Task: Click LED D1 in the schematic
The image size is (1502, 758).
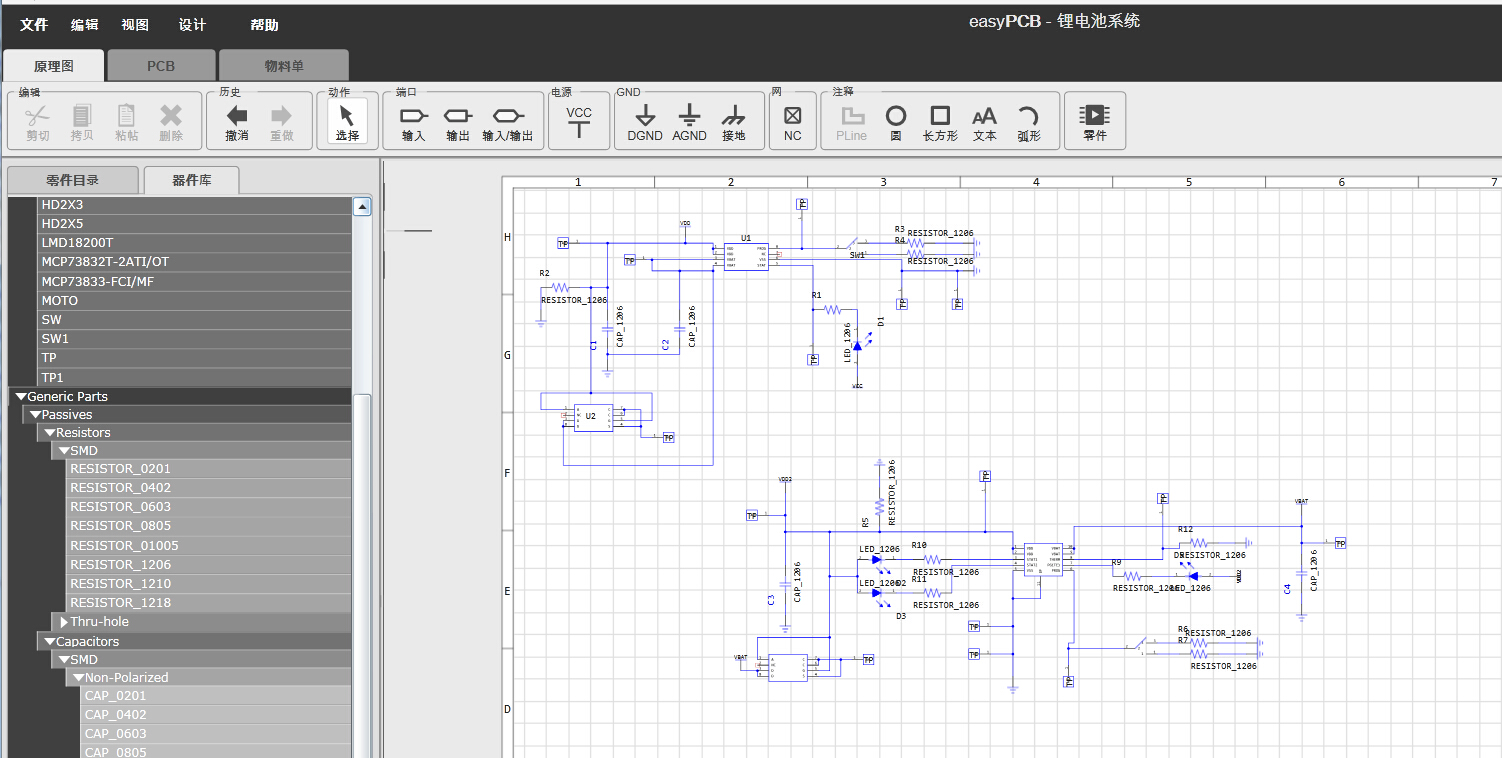Action: tap(858, 345)
